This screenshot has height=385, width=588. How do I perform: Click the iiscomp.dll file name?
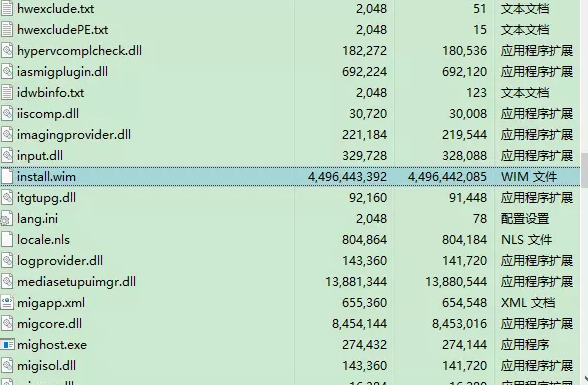[48, 114]
